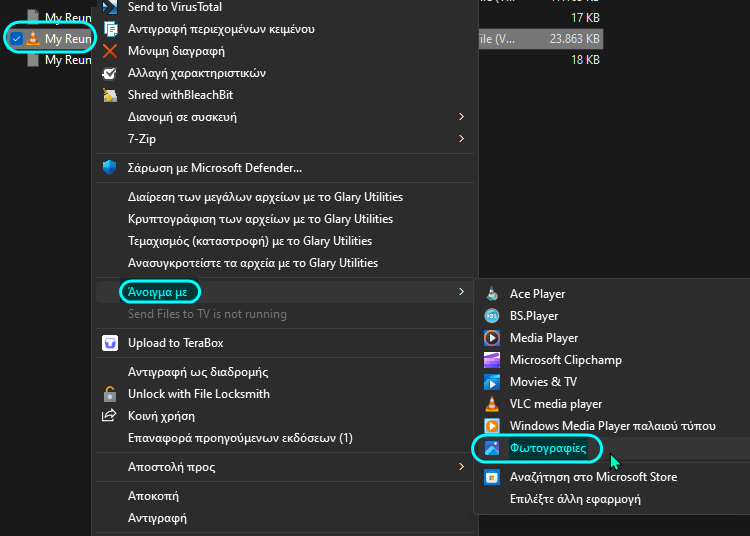Choose Upload to TeraBox

pyautogui.click(x=285, y=343)
